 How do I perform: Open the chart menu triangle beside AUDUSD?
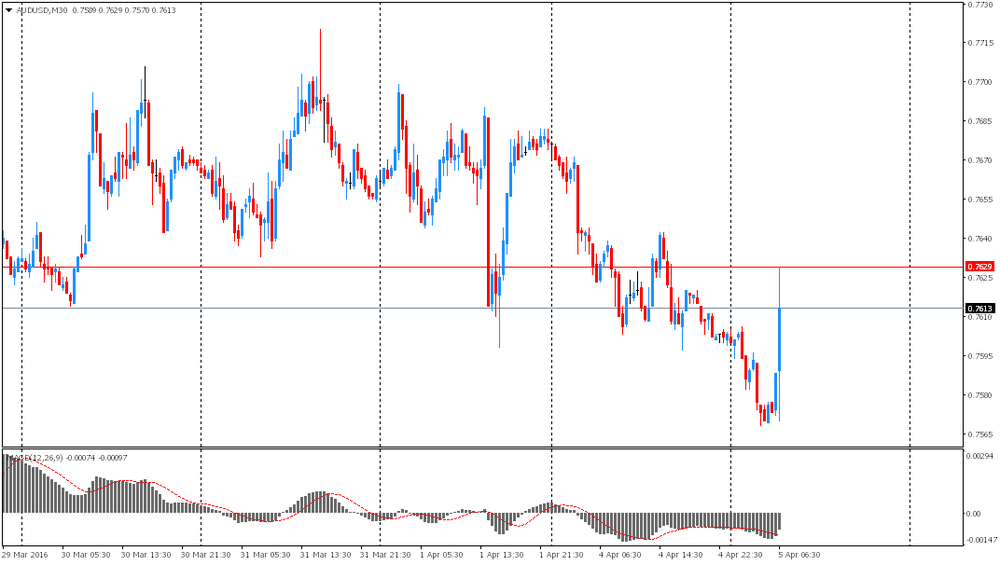tap(8, 10)
